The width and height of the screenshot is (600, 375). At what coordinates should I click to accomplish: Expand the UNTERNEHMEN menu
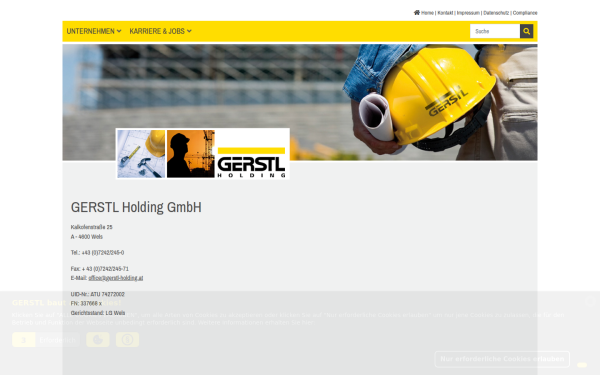[x=94, y=31]
